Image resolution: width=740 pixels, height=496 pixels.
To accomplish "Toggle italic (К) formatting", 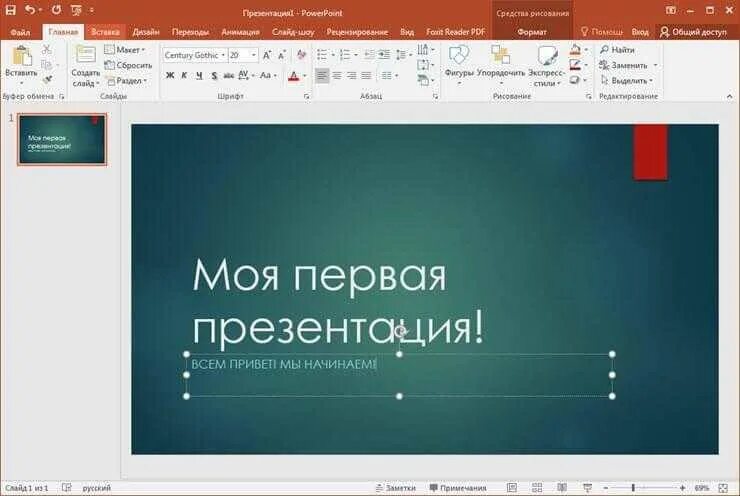I will click(x=185, y=76).
